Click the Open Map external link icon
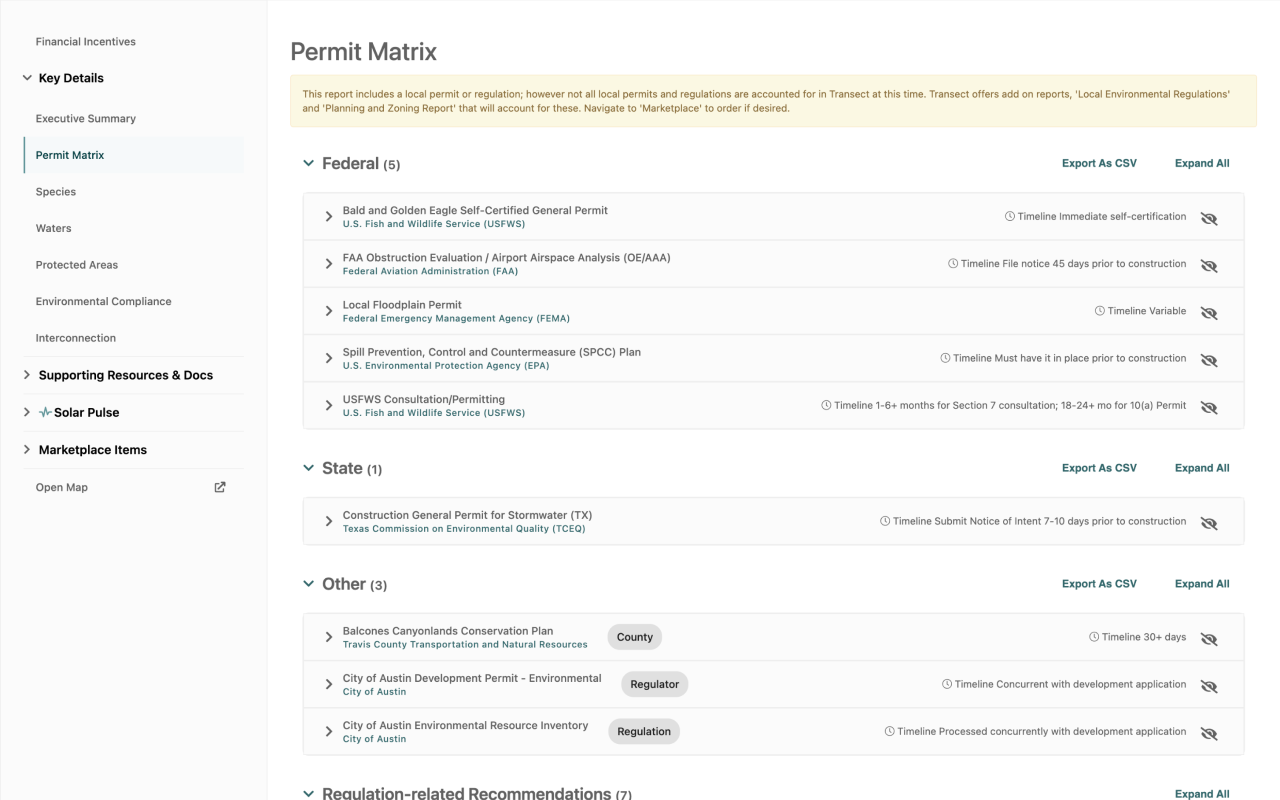 pos(220,487)
